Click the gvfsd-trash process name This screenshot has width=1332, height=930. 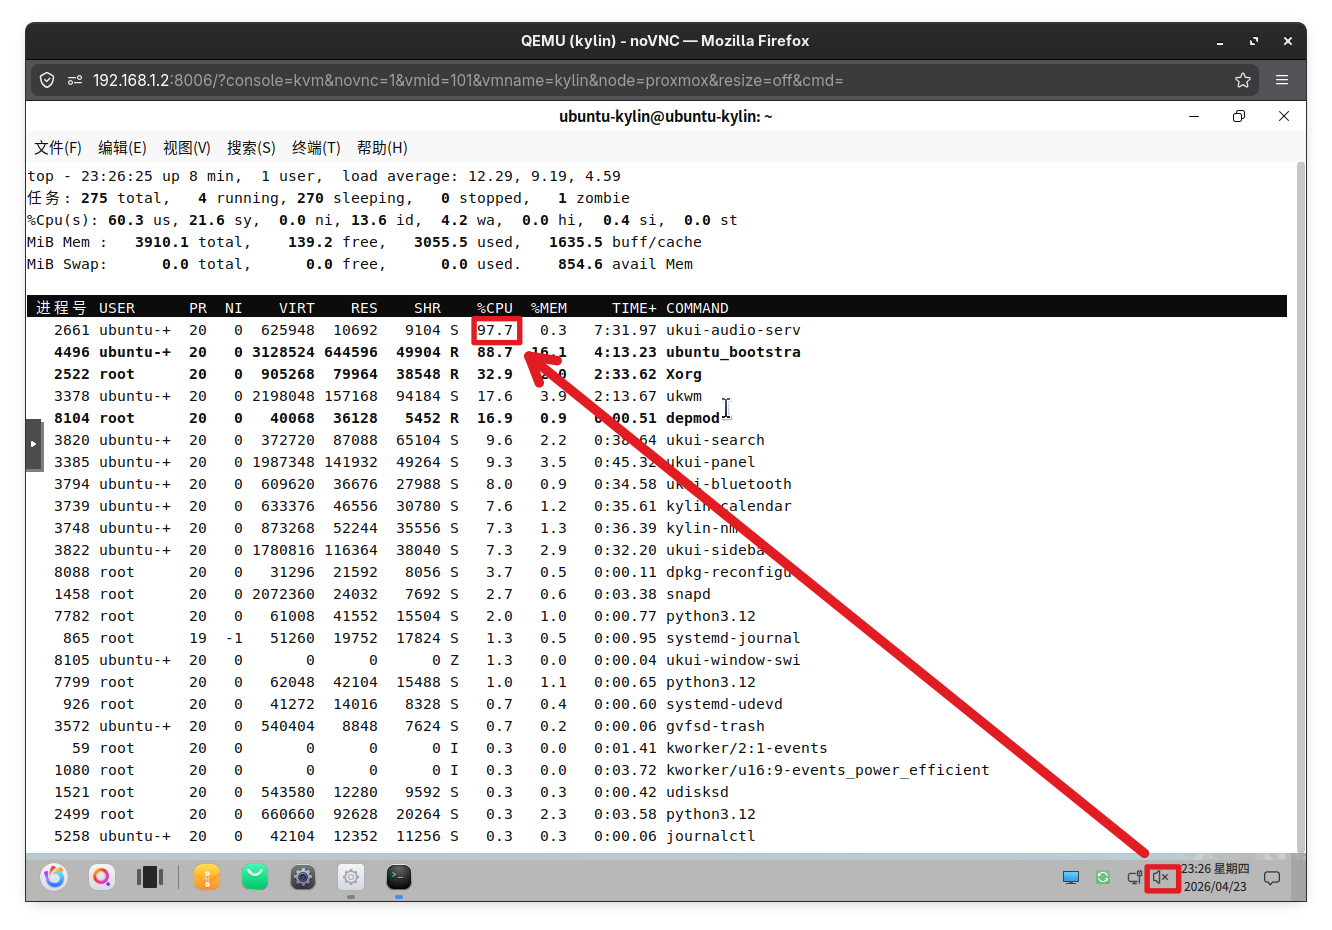tap(715, 726)
